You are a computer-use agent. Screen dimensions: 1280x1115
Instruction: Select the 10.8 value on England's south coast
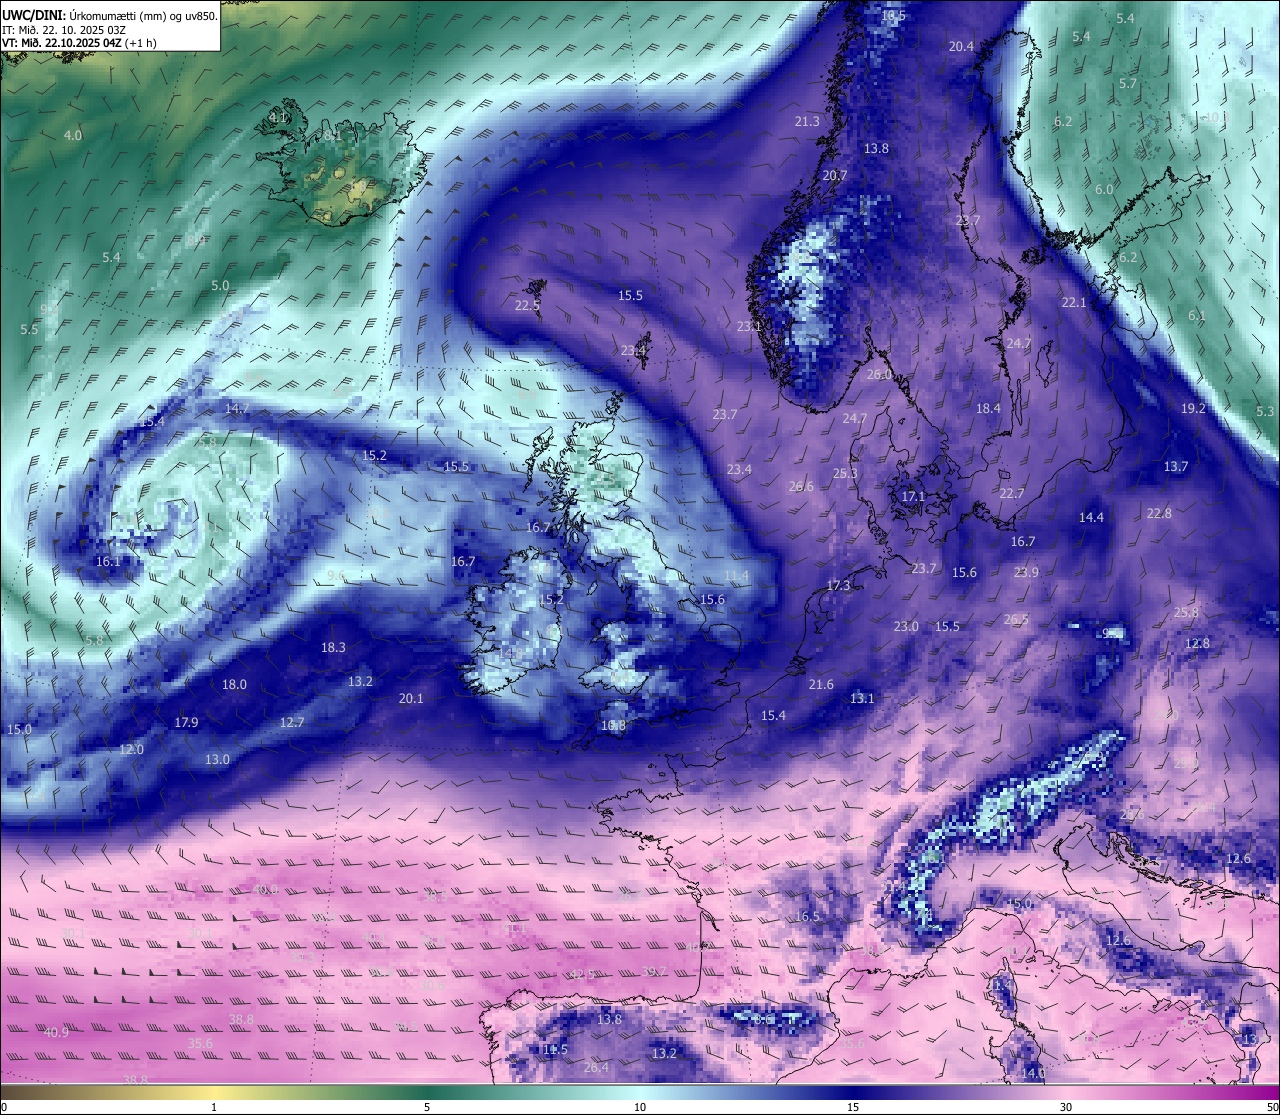tap(613, 726)
